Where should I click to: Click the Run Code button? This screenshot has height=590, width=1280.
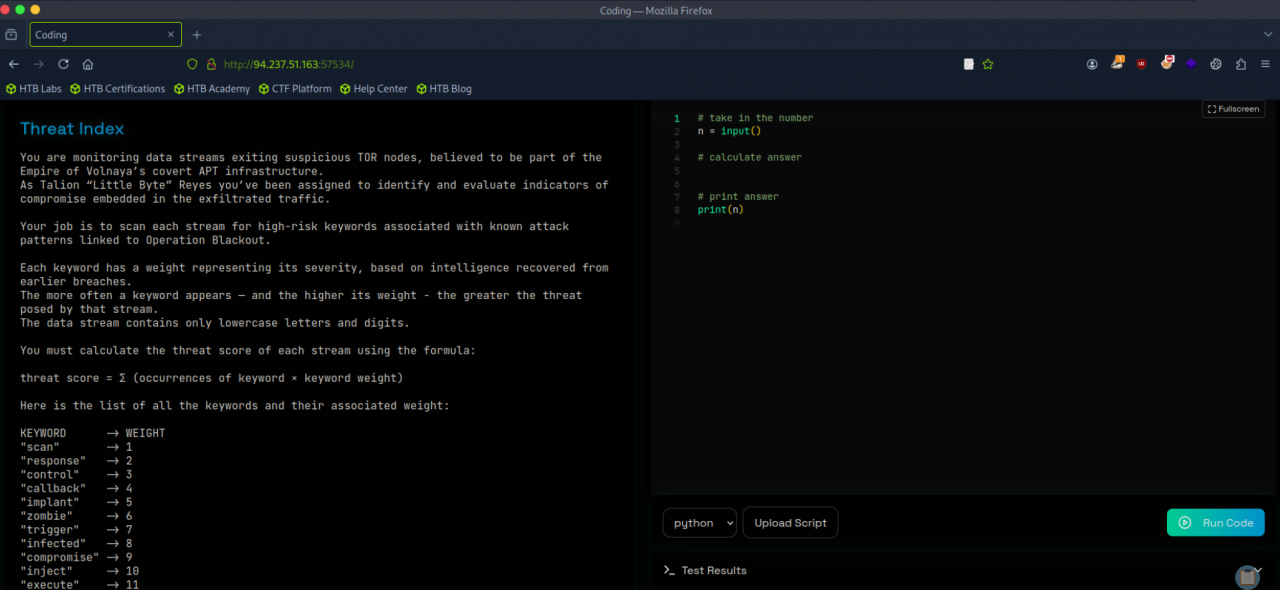1216,523
